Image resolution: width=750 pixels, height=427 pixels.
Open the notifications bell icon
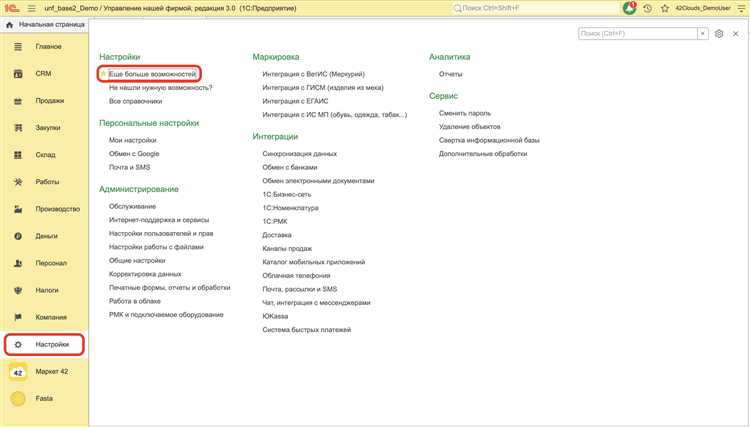(x=629, y=8)
